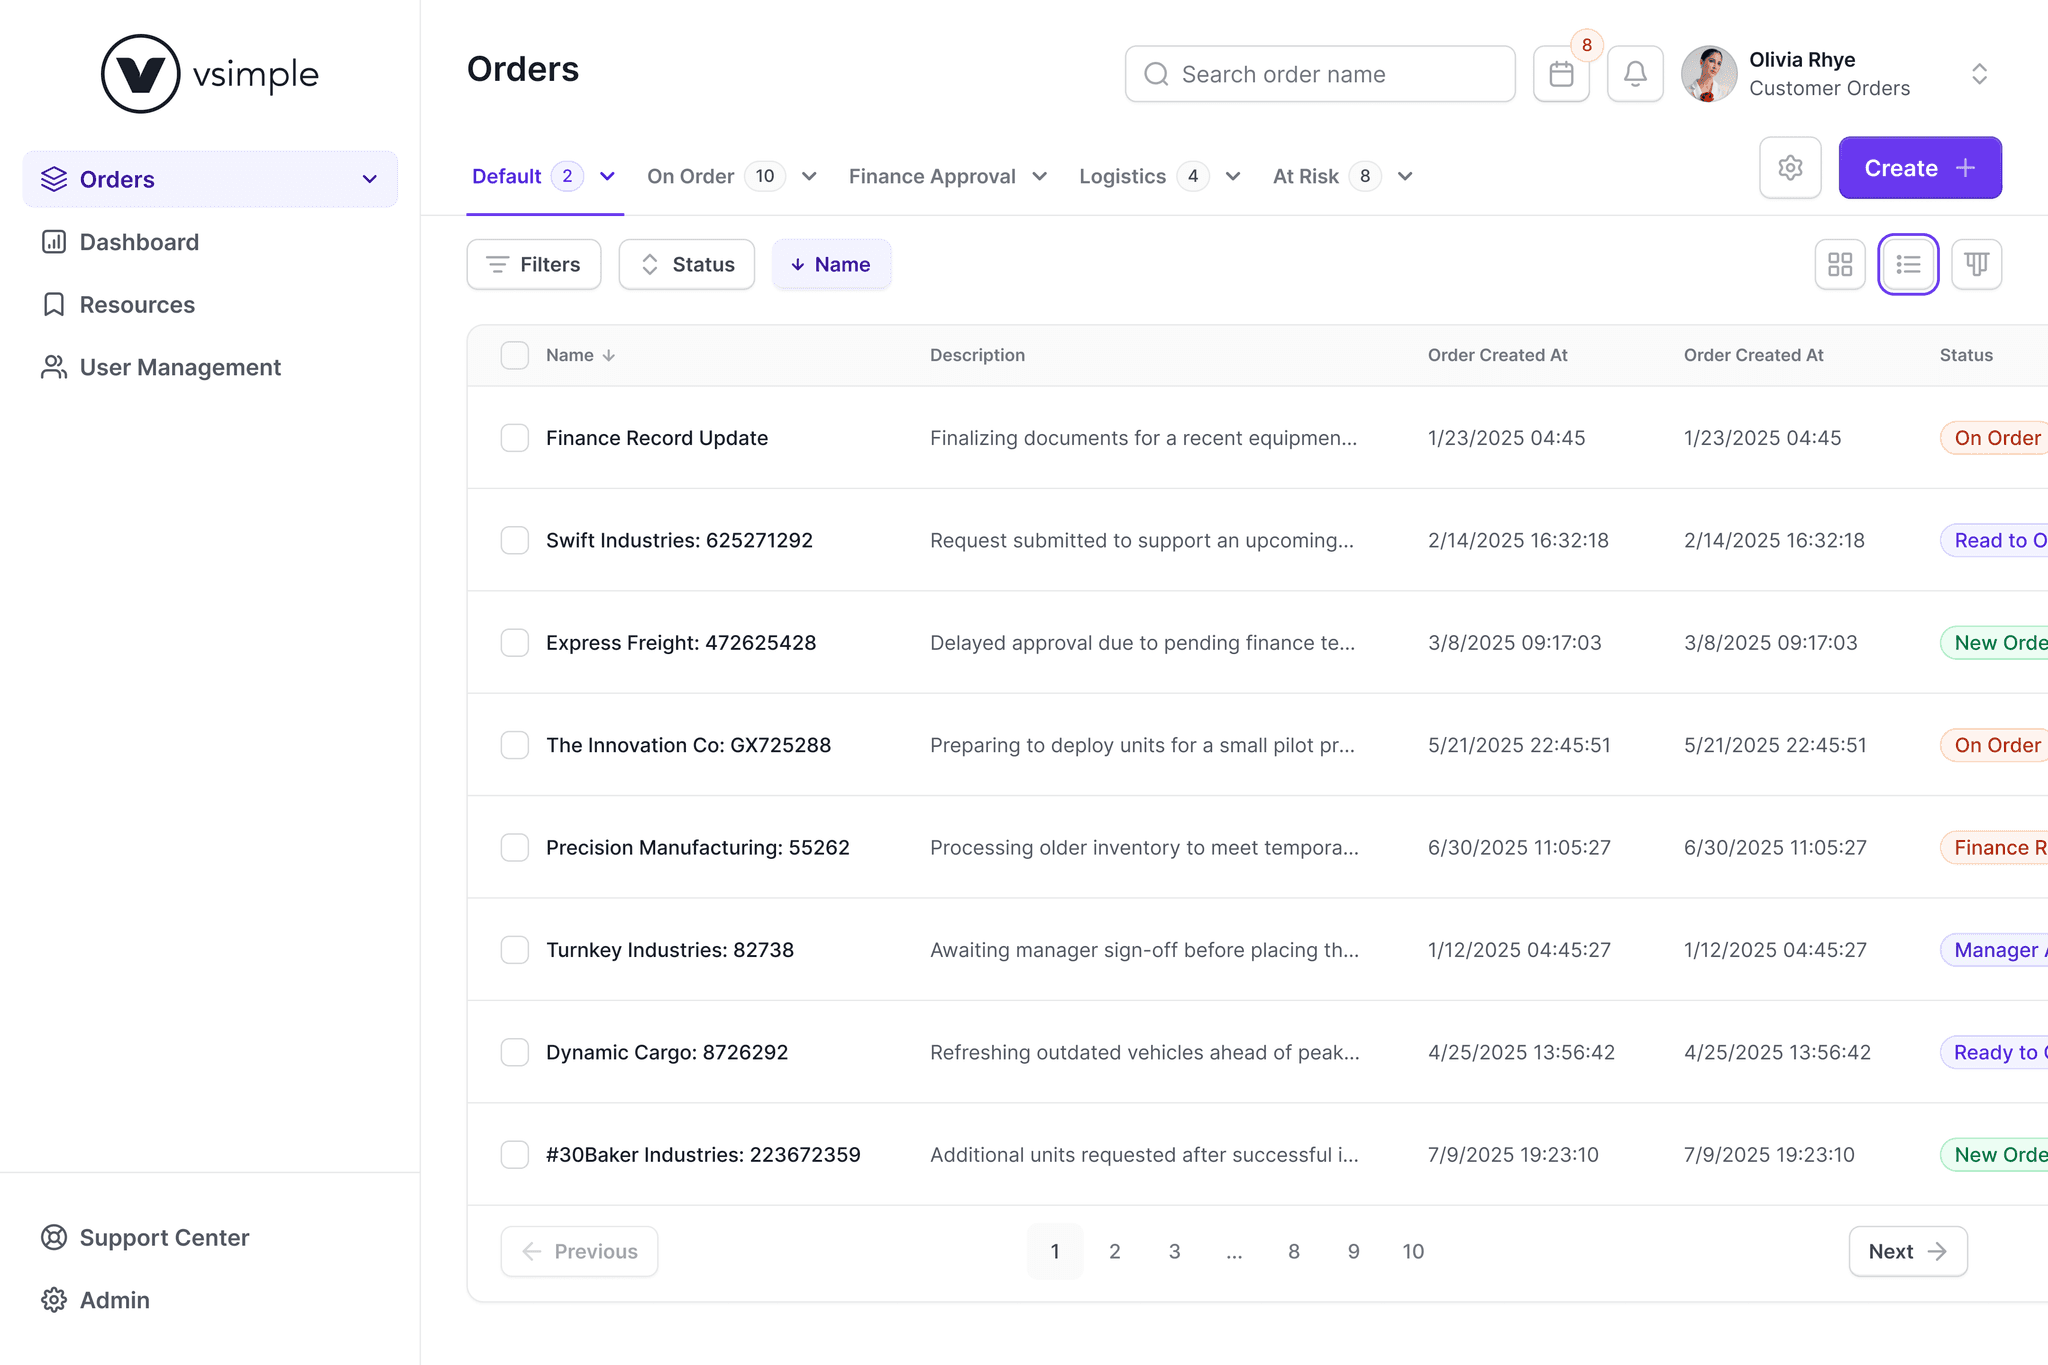Click the notifications bell icon
2048x1365 pixels.
(1635, 74)
